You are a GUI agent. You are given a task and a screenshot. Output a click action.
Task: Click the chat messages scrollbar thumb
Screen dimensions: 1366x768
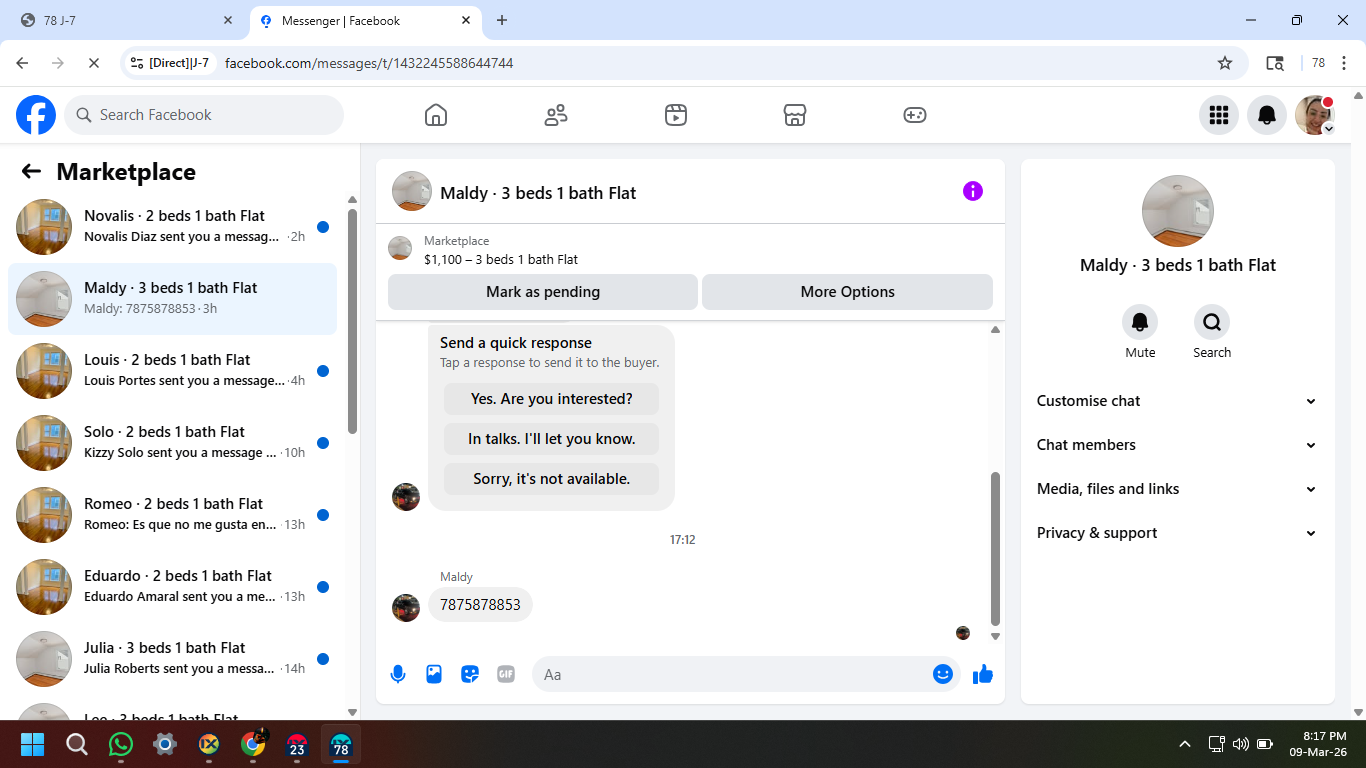coord(995,548)
